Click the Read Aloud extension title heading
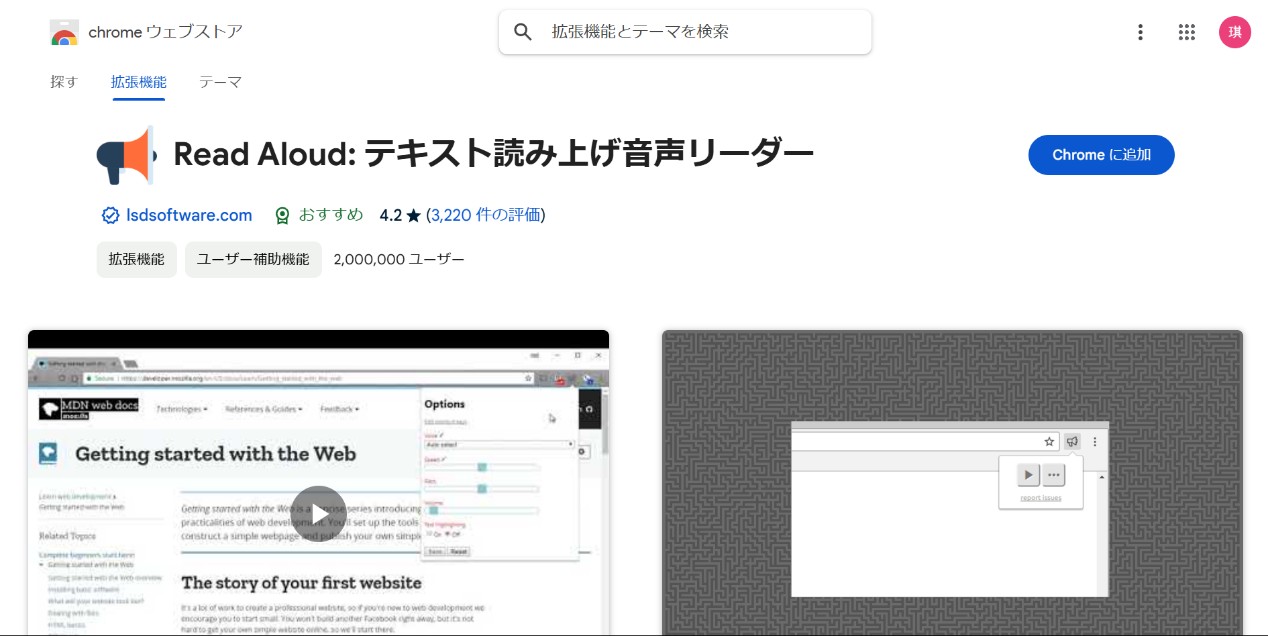This screenshot has width=1268, height=636. pos(494,155)
